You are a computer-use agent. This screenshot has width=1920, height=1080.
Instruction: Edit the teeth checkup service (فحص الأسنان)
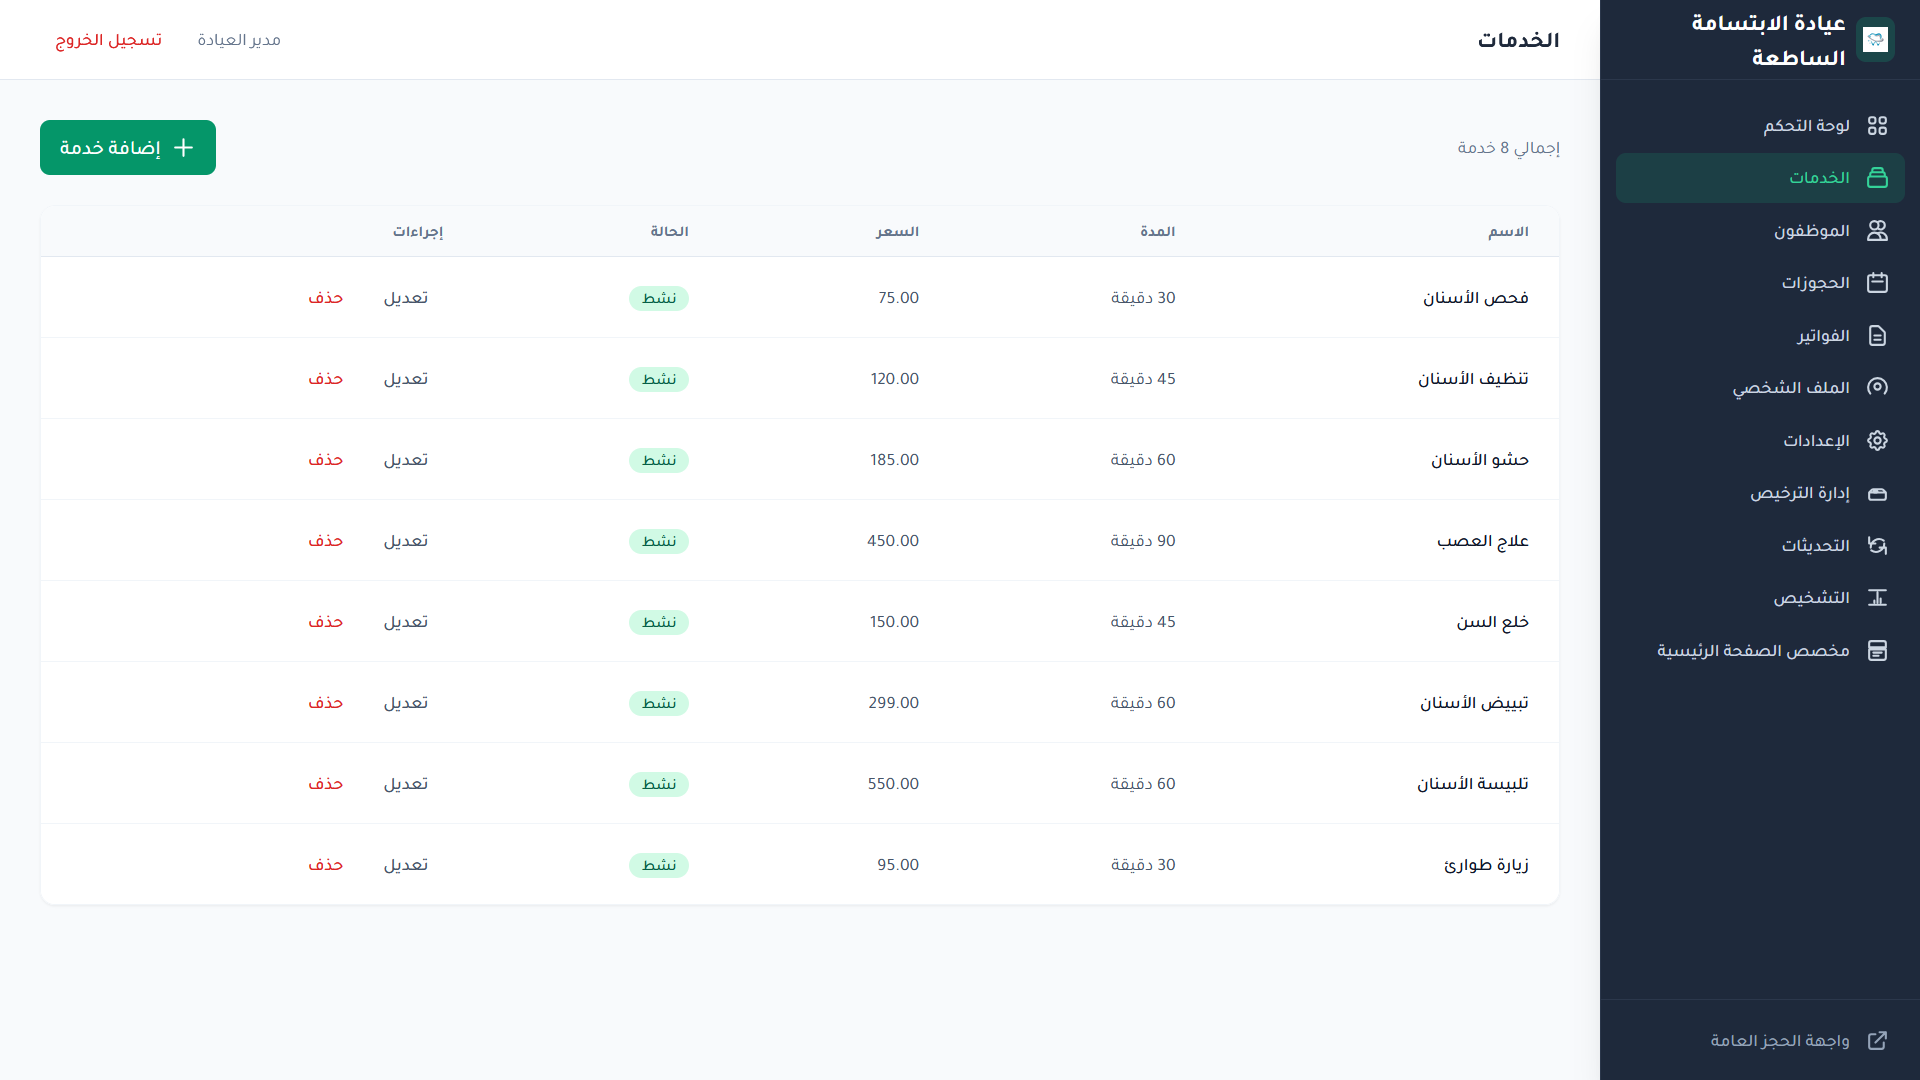[x=405, y=298]
